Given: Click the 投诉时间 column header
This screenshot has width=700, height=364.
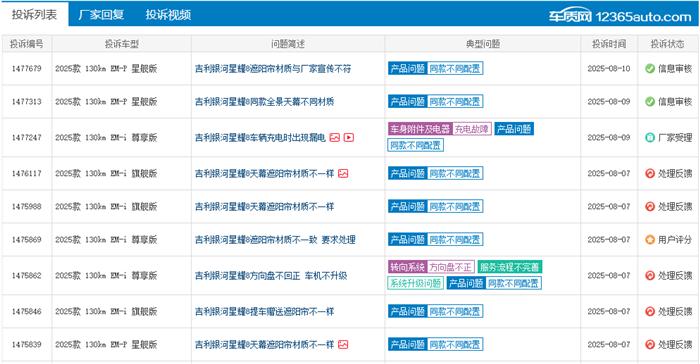Looking at the screenshot, I should click(609, 44).
